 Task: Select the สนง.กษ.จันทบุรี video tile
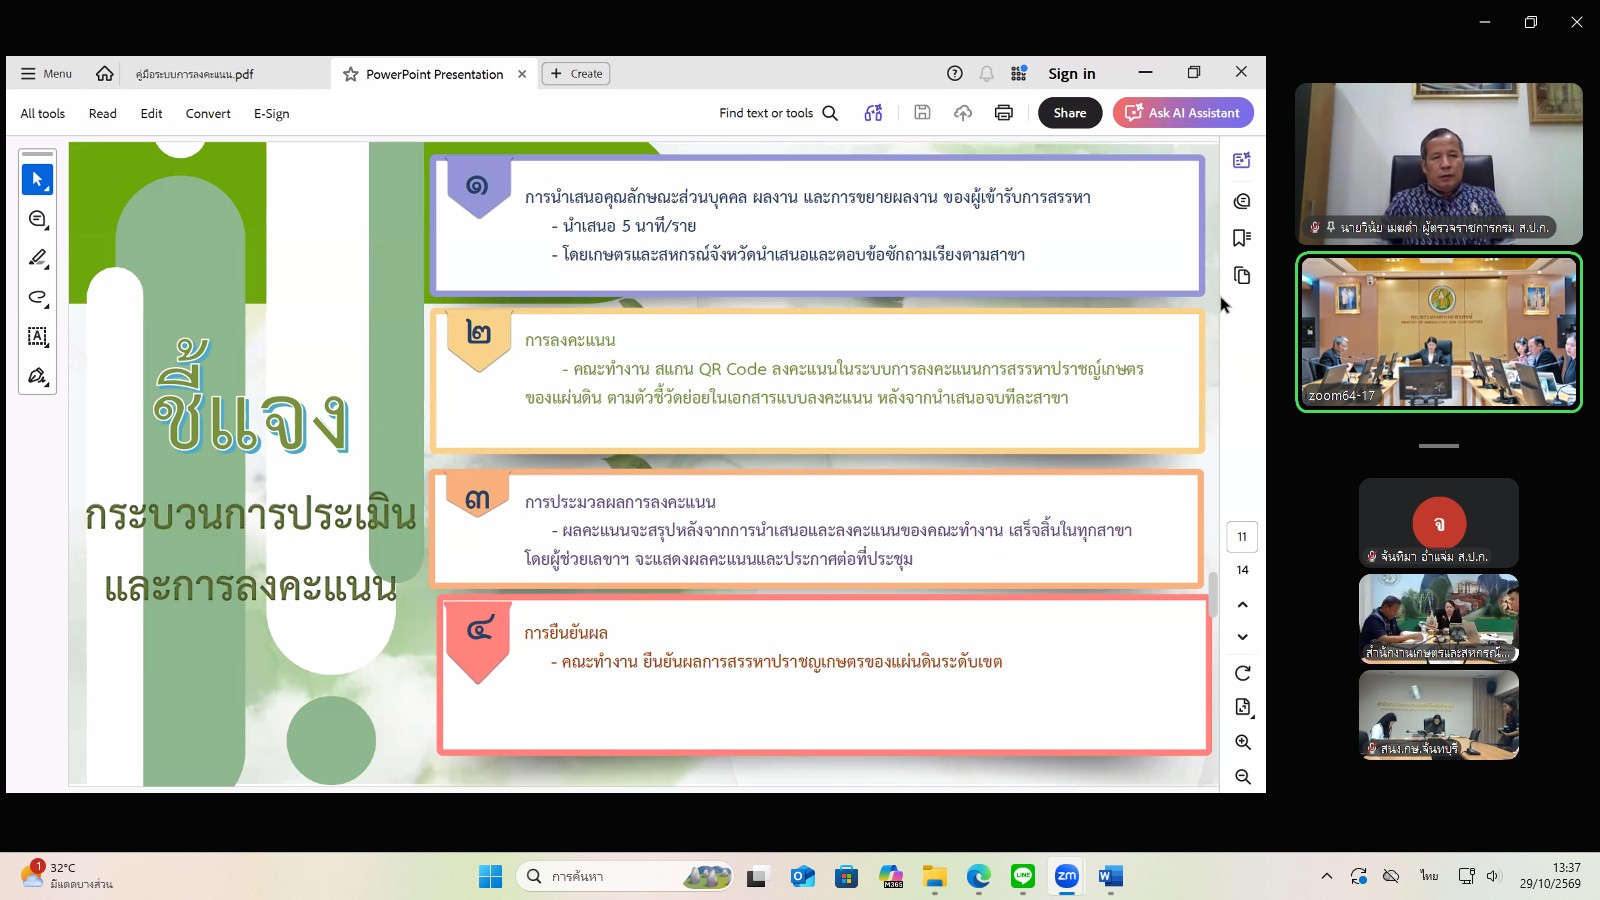[1439, 715]
